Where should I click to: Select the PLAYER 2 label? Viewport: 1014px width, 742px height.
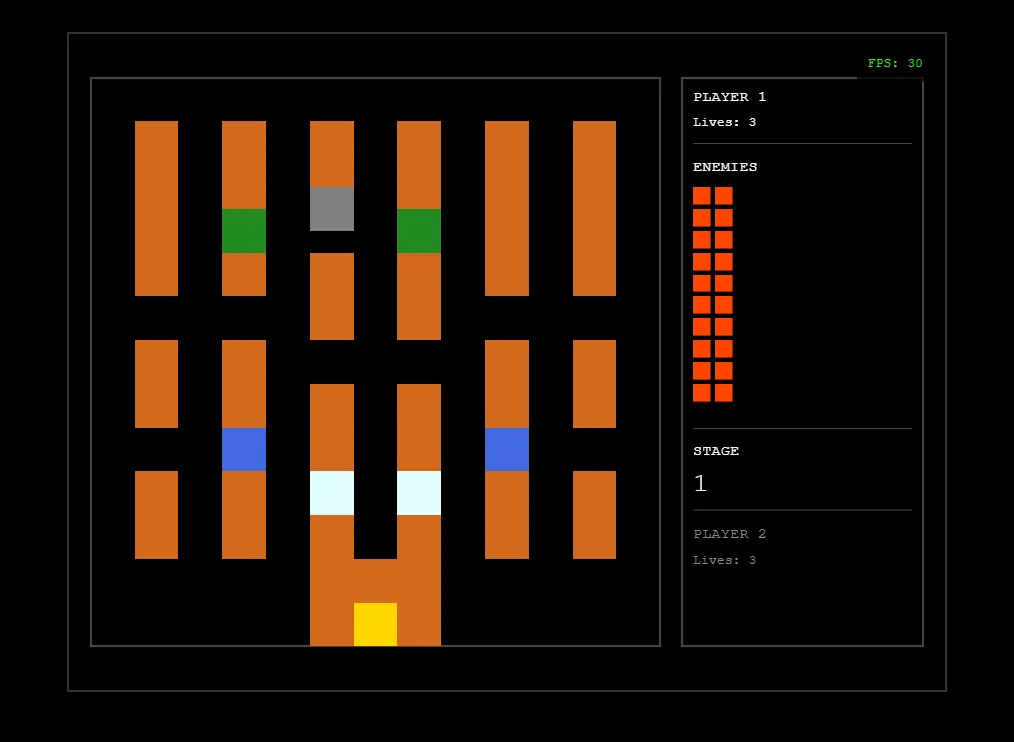(x=730, y=534)
